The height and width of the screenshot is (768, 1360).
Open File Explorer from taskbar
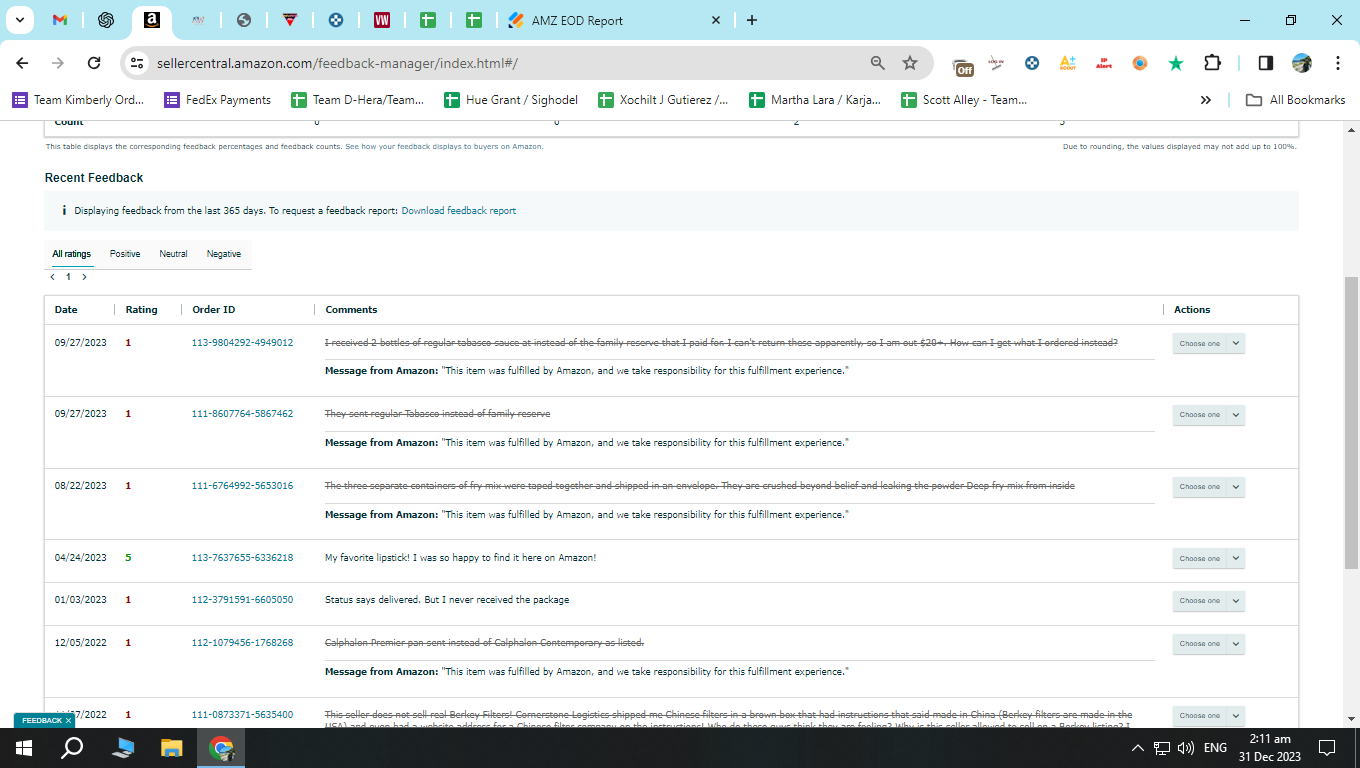(172, 748)
